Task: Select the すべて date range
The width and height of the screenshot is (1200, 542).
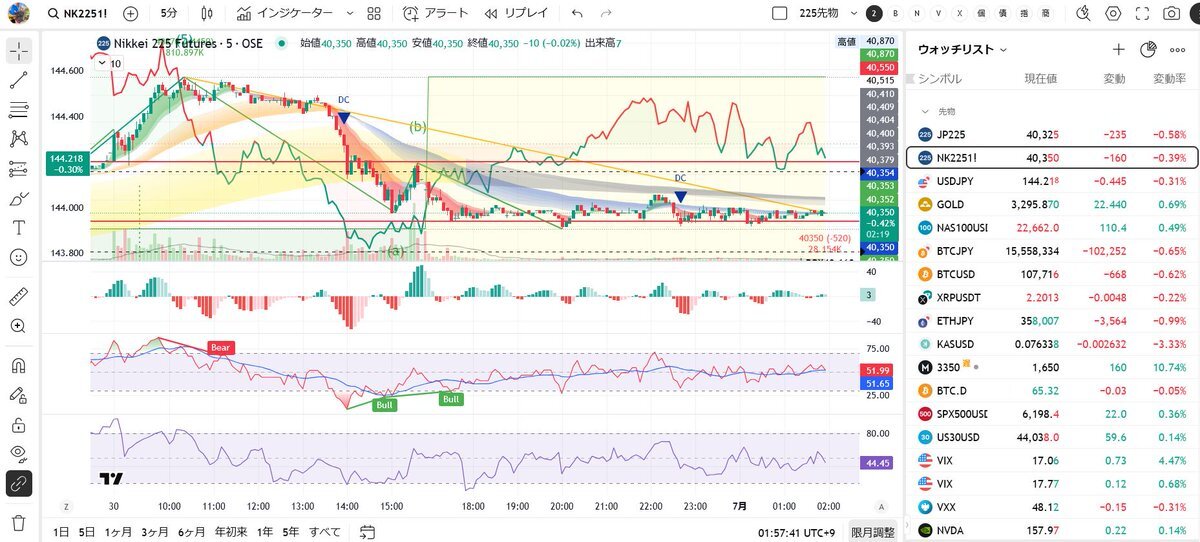Action: click(324, 531)
